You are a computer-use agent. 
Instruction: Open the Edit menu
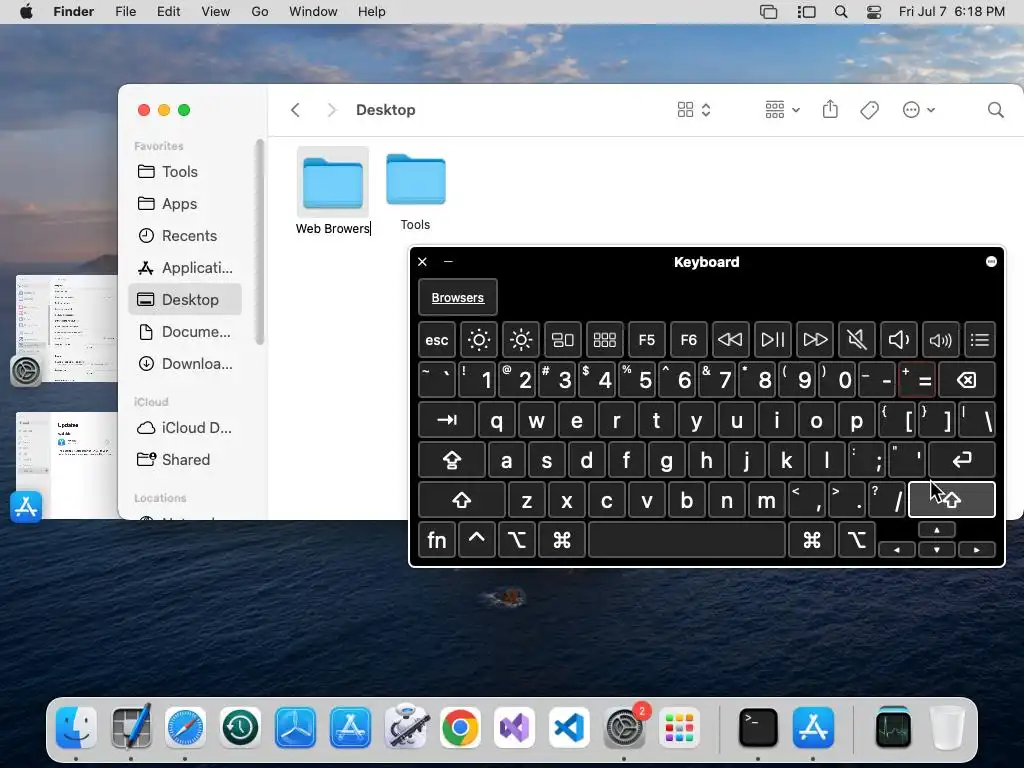pos(168,12)
